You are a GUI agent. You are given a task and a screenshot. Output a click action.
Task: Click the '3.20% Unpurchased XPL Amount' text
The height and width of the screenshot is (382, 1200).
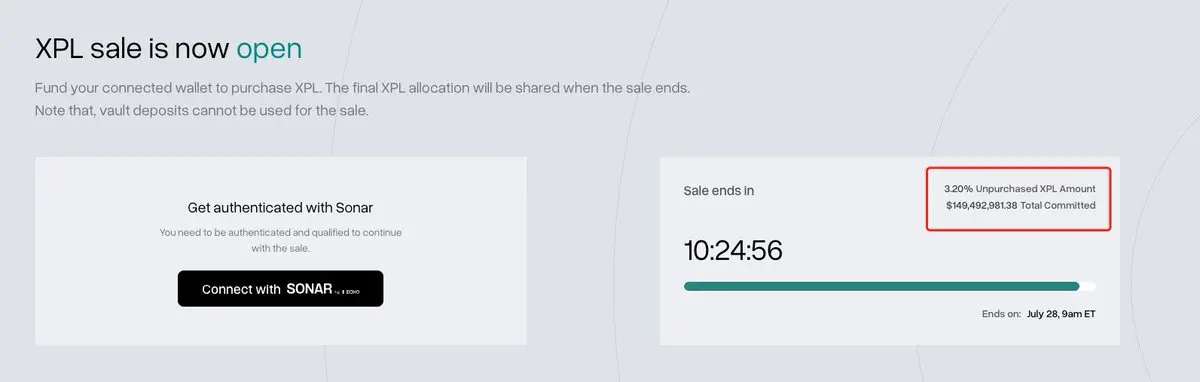(1020, 188)
